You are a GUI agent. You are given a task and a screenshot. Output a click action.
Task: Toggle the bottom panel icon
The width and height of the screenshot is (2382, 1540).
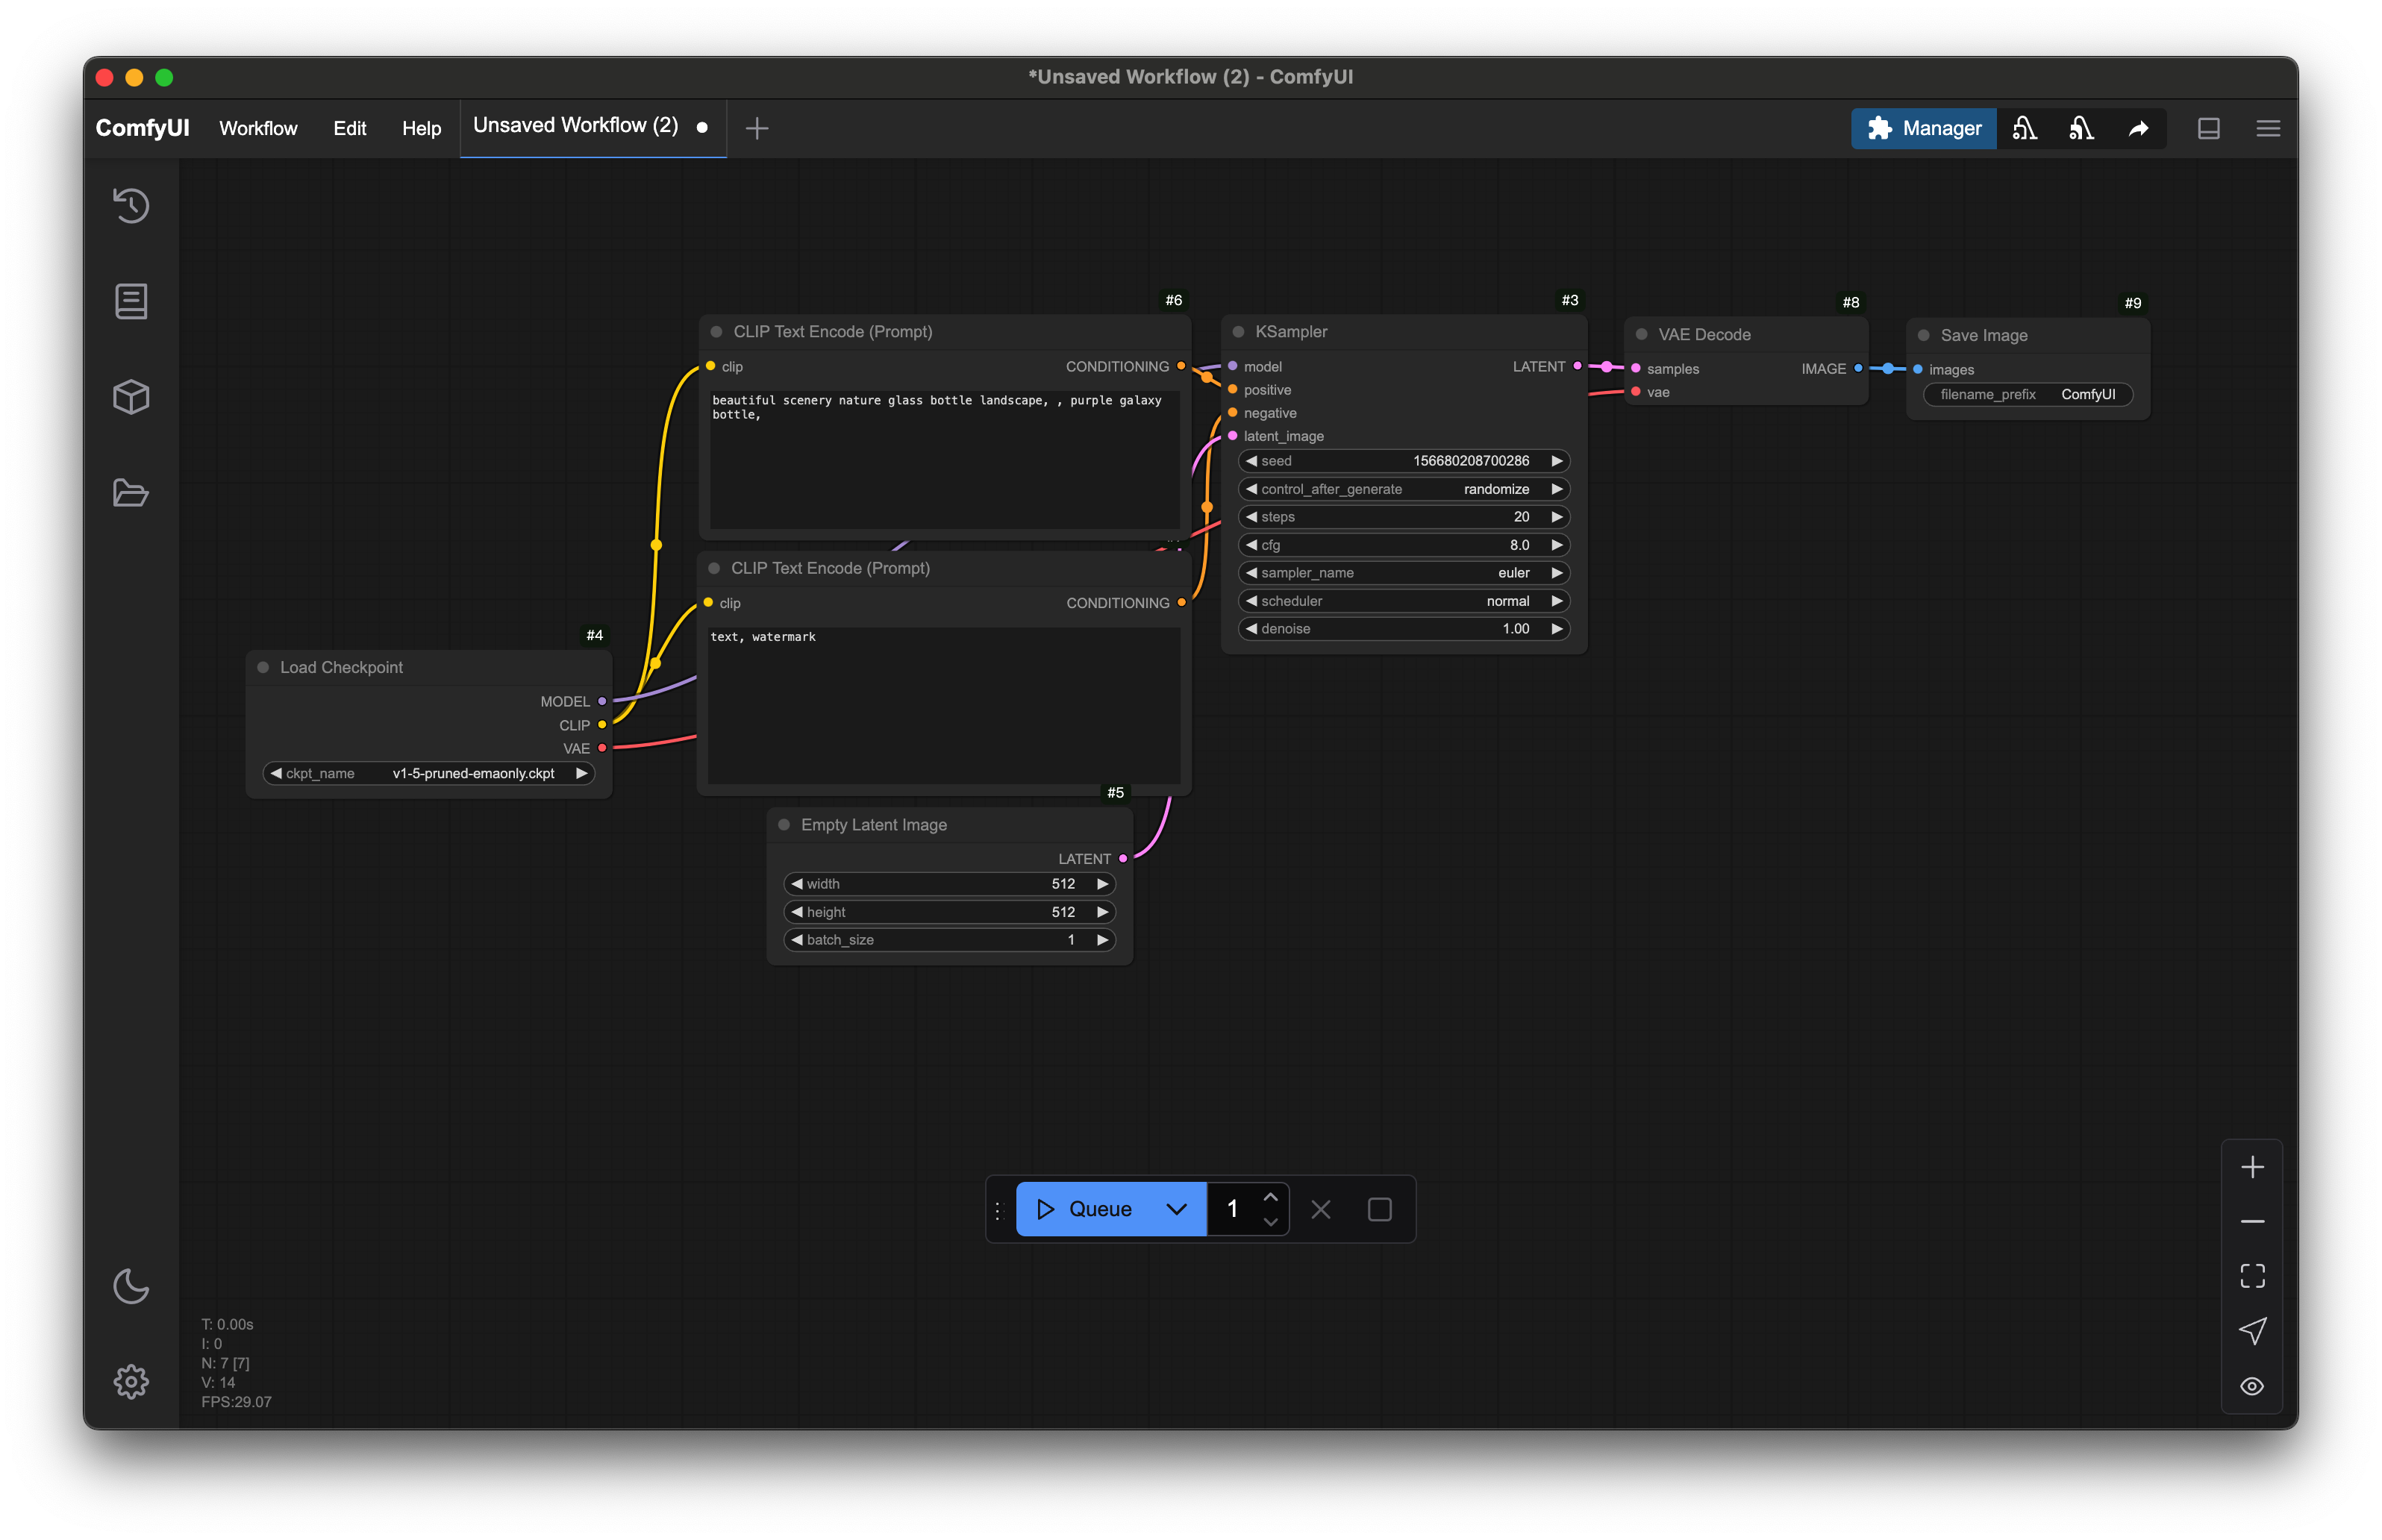2208,128
